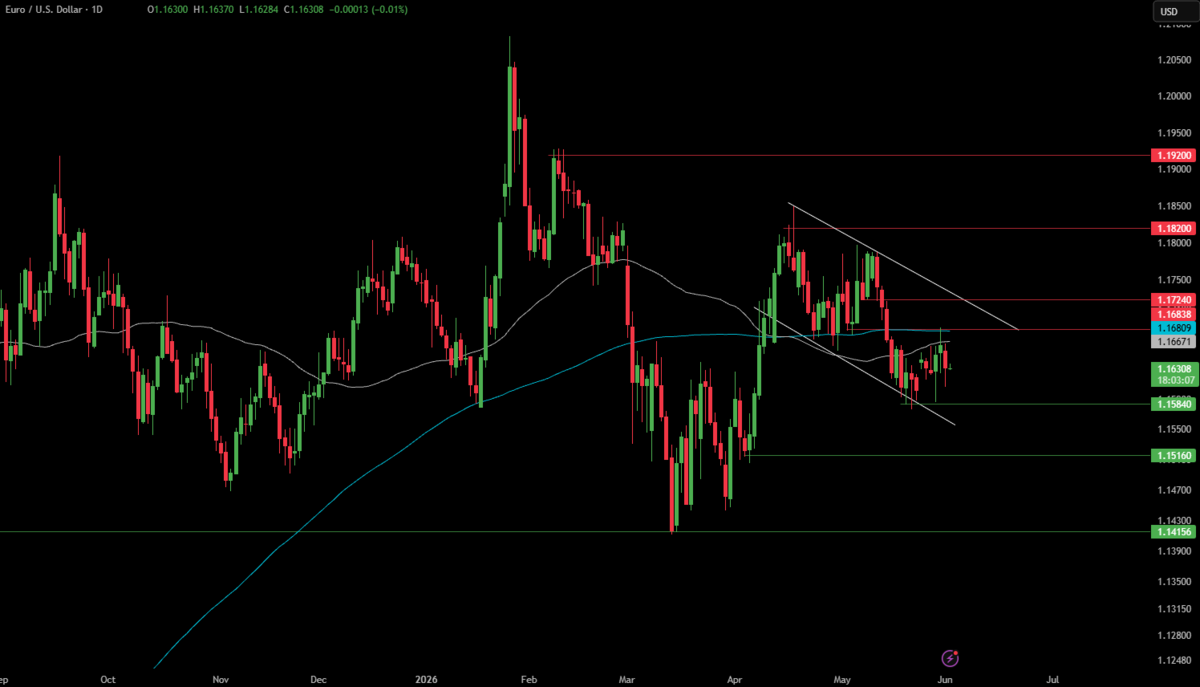
Task: Click the 1.16308 current price label
Action: [x=1173, y=369]
